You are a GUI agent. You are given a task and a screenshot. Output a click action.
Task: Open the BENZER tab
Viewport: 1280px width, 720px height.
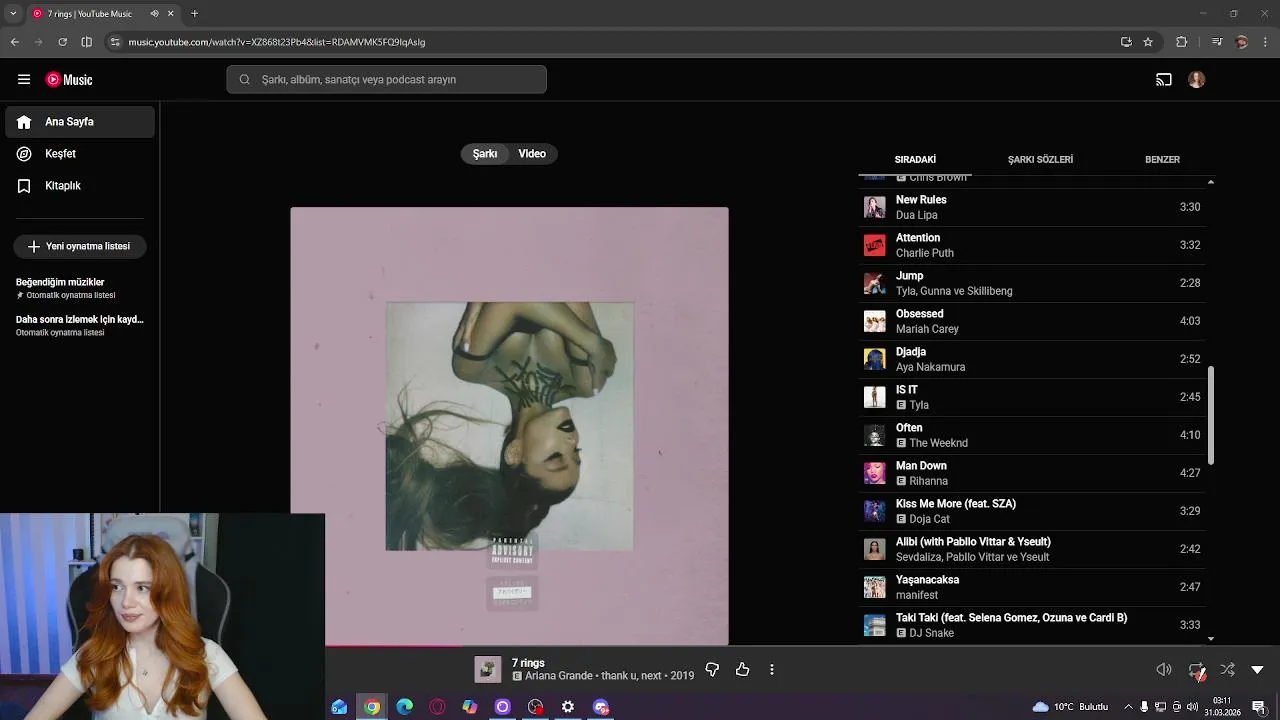(1162, 160)
